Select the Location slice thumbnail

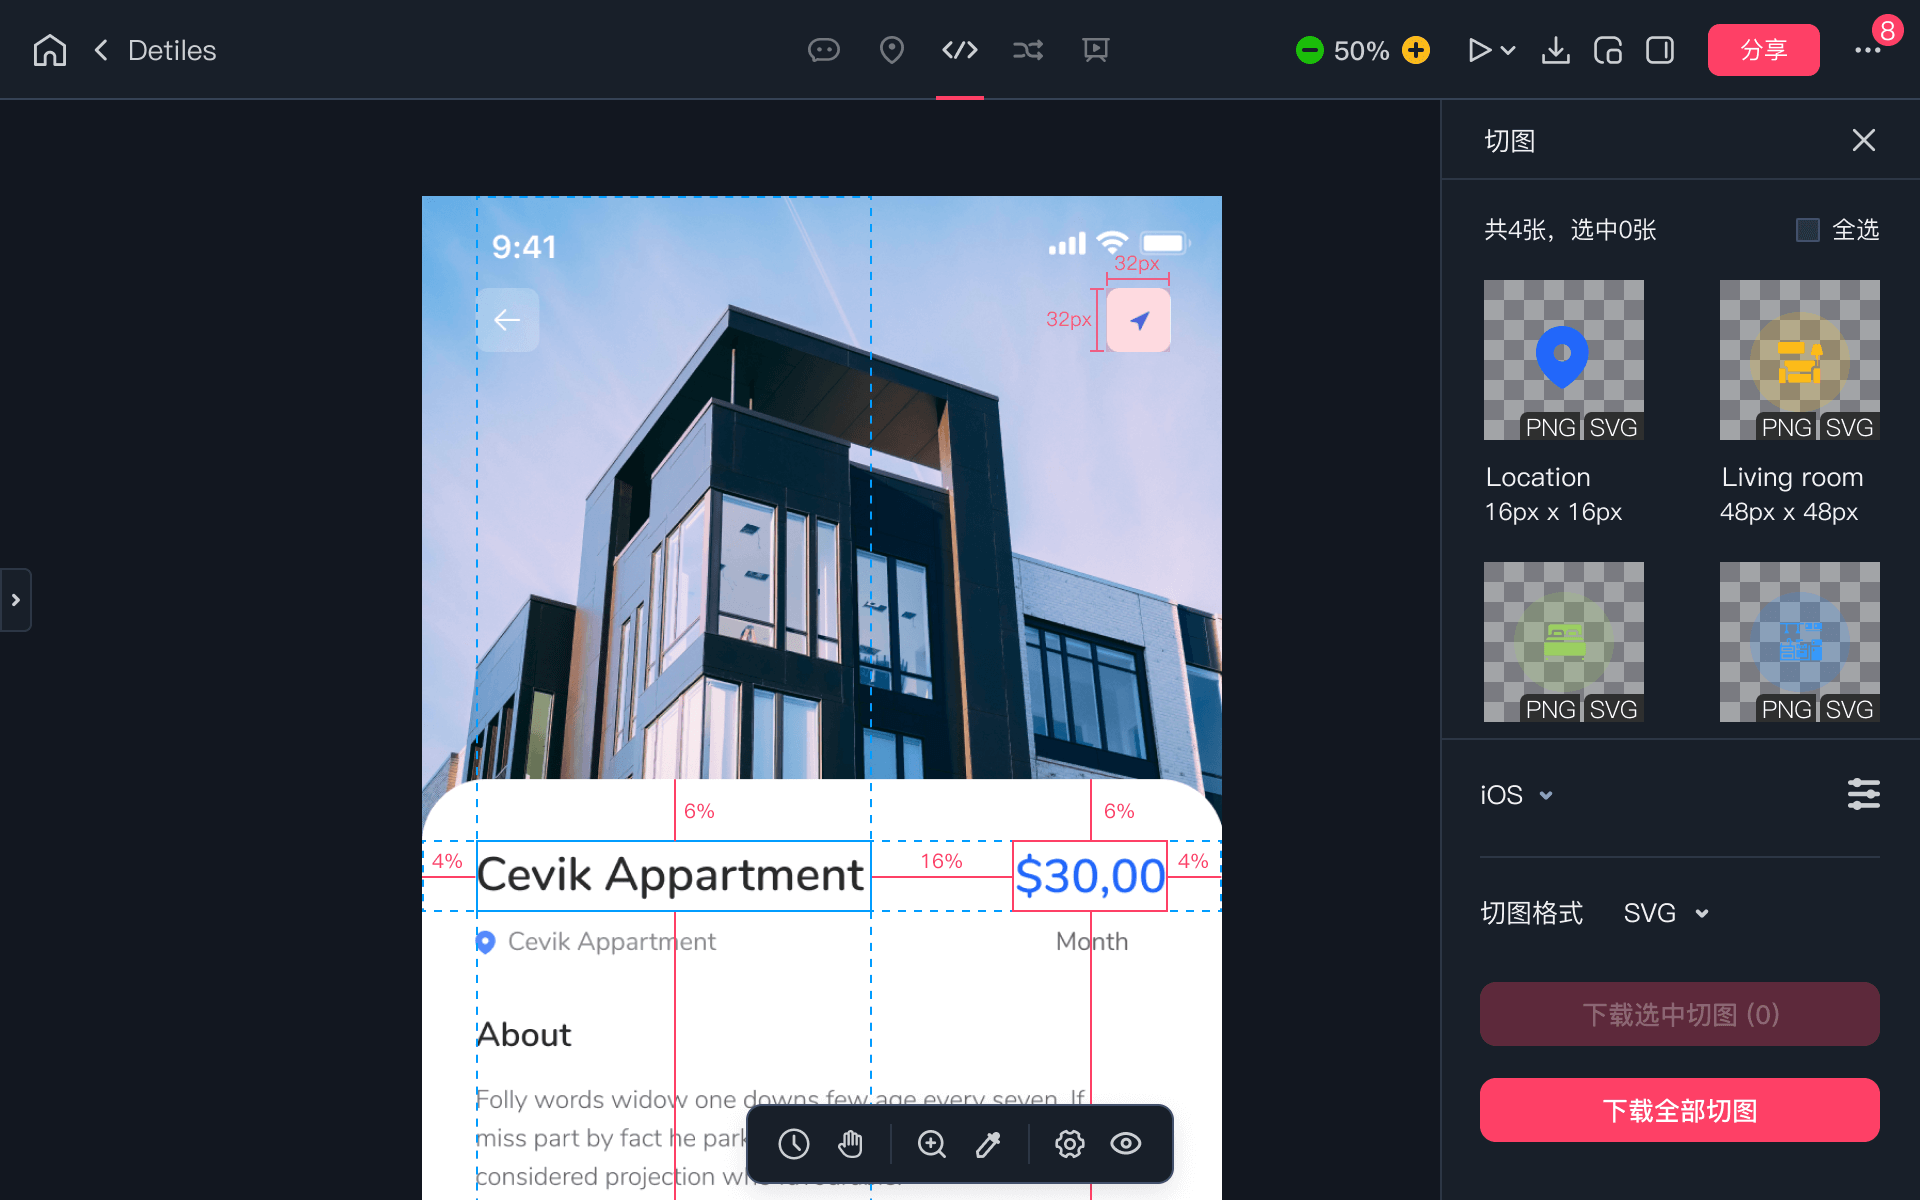1564,360
